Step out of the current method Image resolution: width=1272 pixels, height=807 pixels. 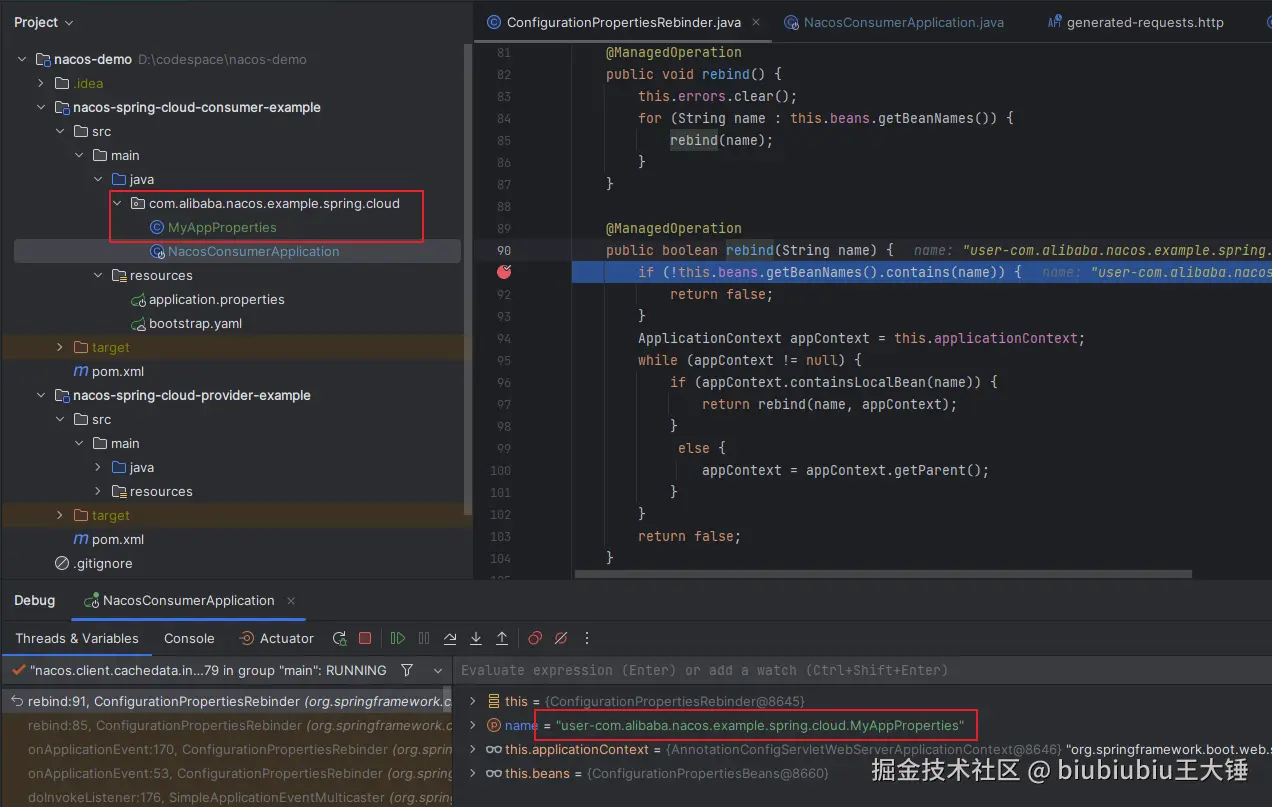pos(502,638)
